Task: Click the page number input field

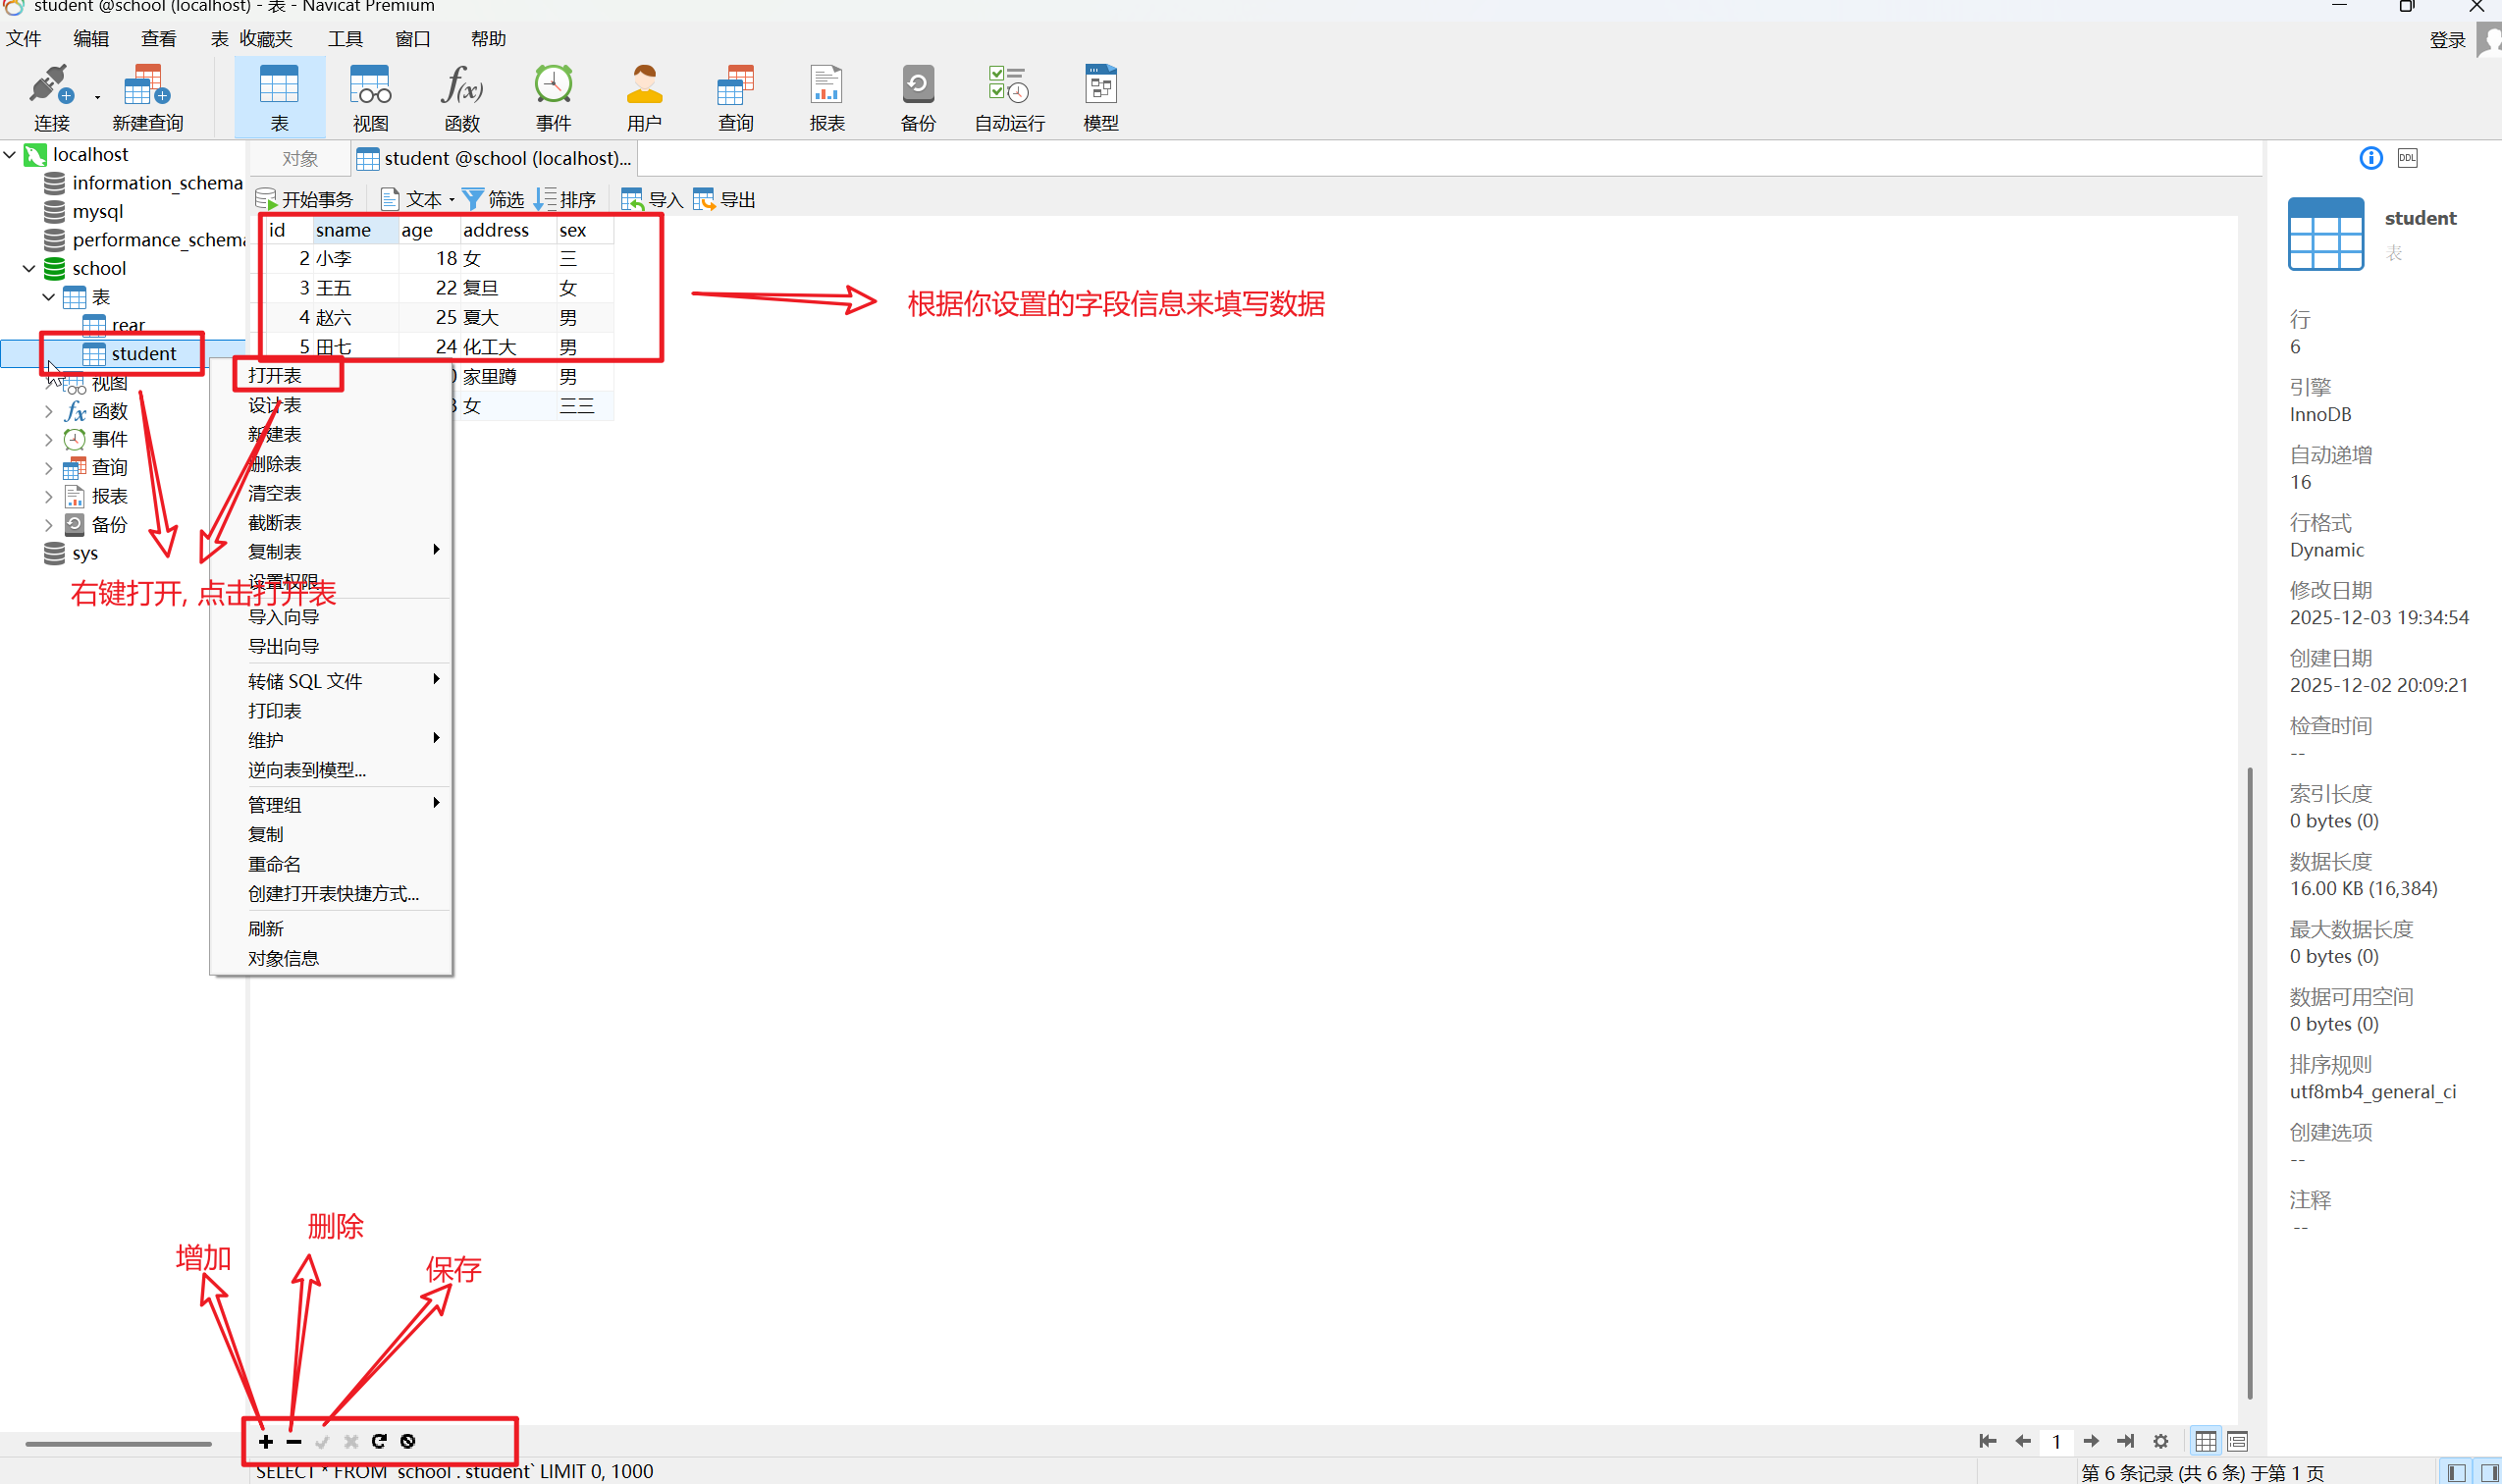Action: click(2056, 1441)
